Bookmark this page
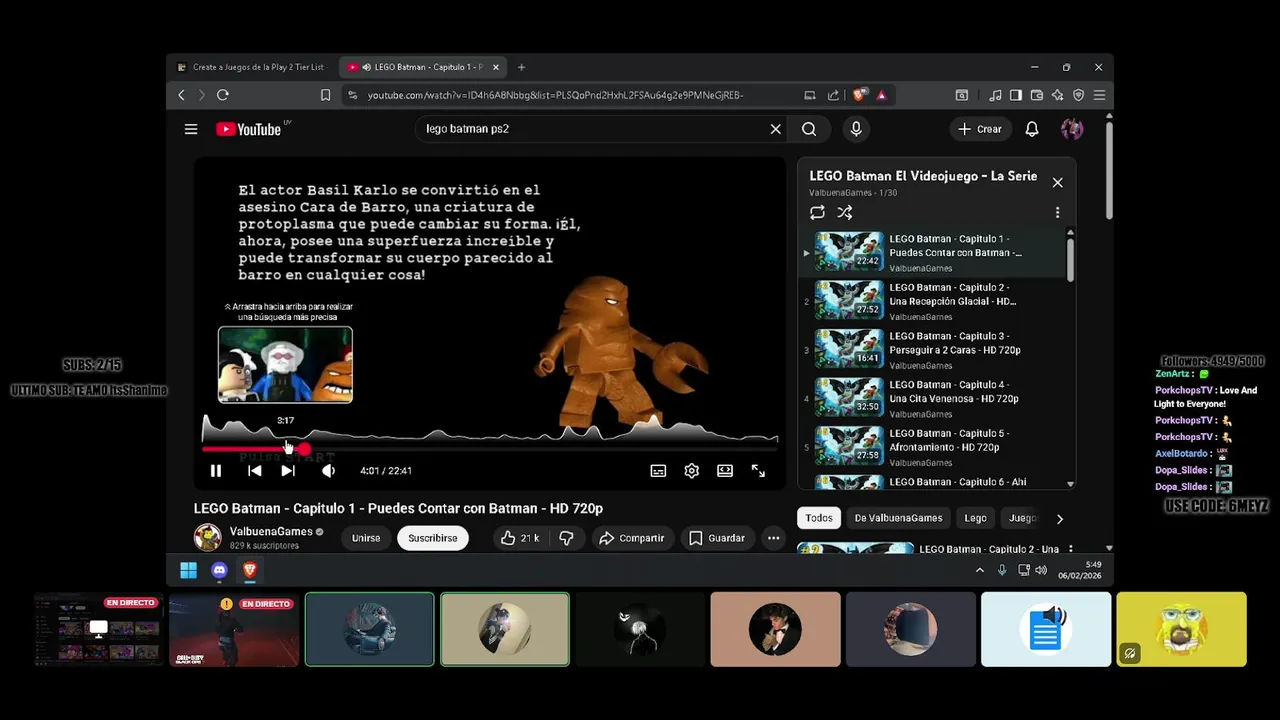1280x720 pixels. 325,95
